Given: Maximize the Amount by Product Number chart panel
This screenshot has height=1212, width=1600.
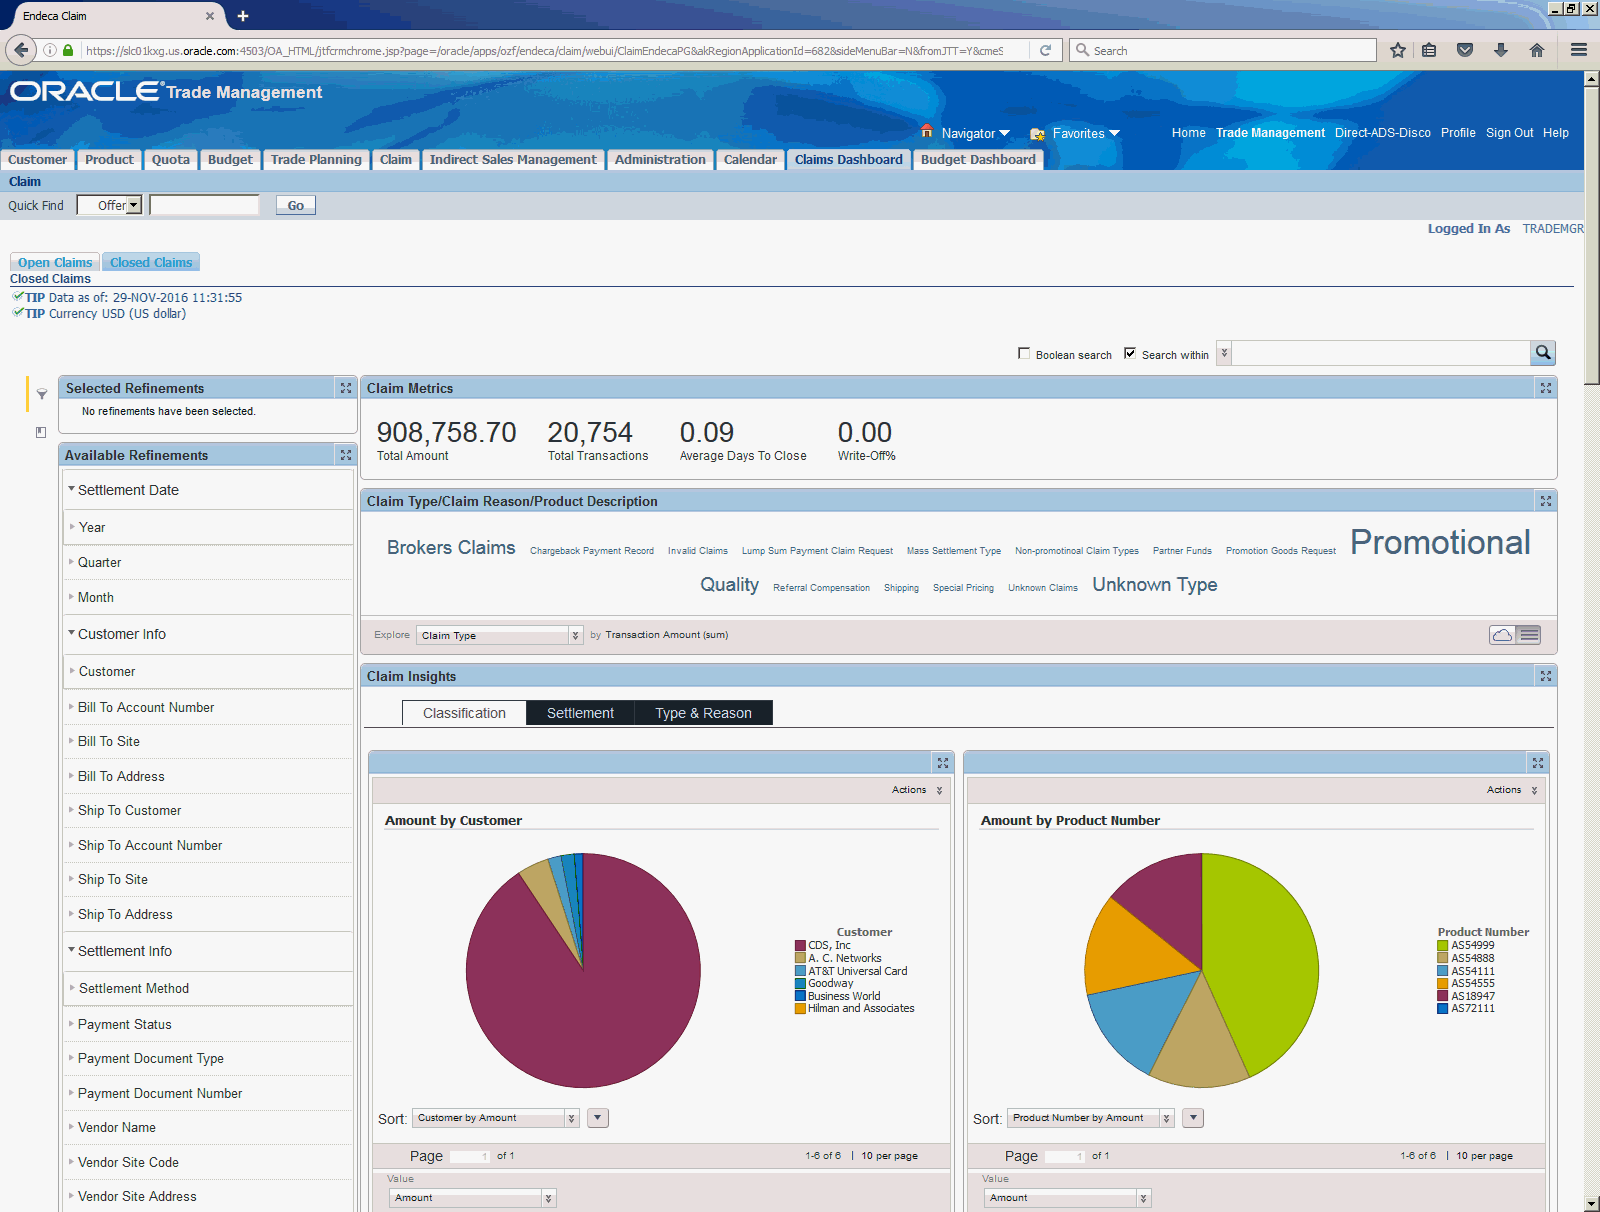Looking at the screenshot, I should click(x=1538, y=763).
